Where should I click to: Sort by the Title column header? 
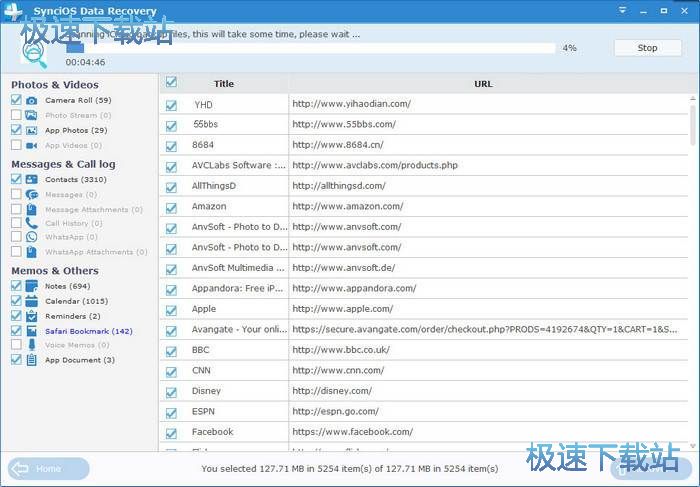click(x=224, y=83)
